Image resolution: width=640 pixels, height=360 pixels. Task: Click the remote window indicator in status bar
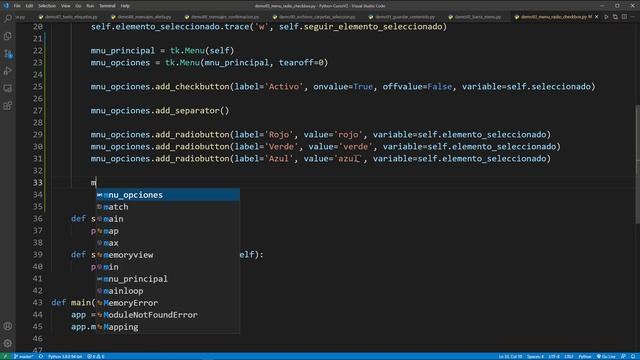pyautogui.click(x=5, y=356)
